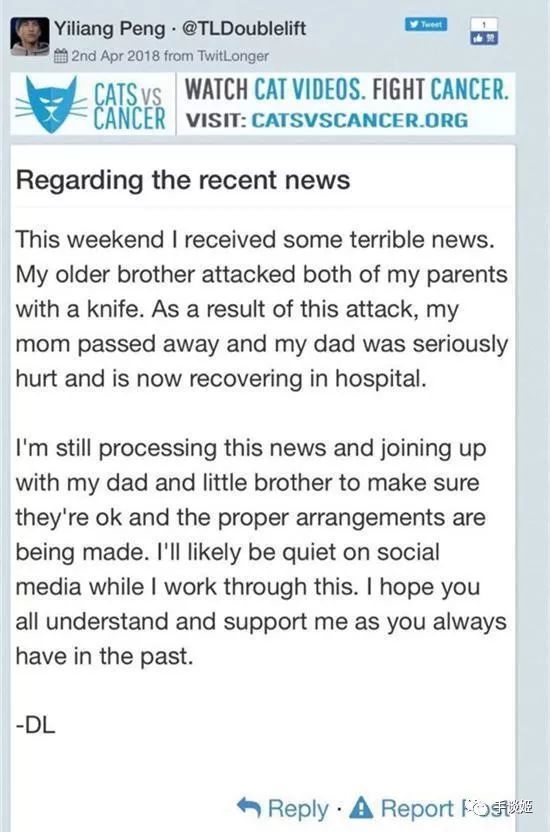Click the Regarding the recent news title
The height and width of the screenshot is (832, 550).
[x=183, y=180]
